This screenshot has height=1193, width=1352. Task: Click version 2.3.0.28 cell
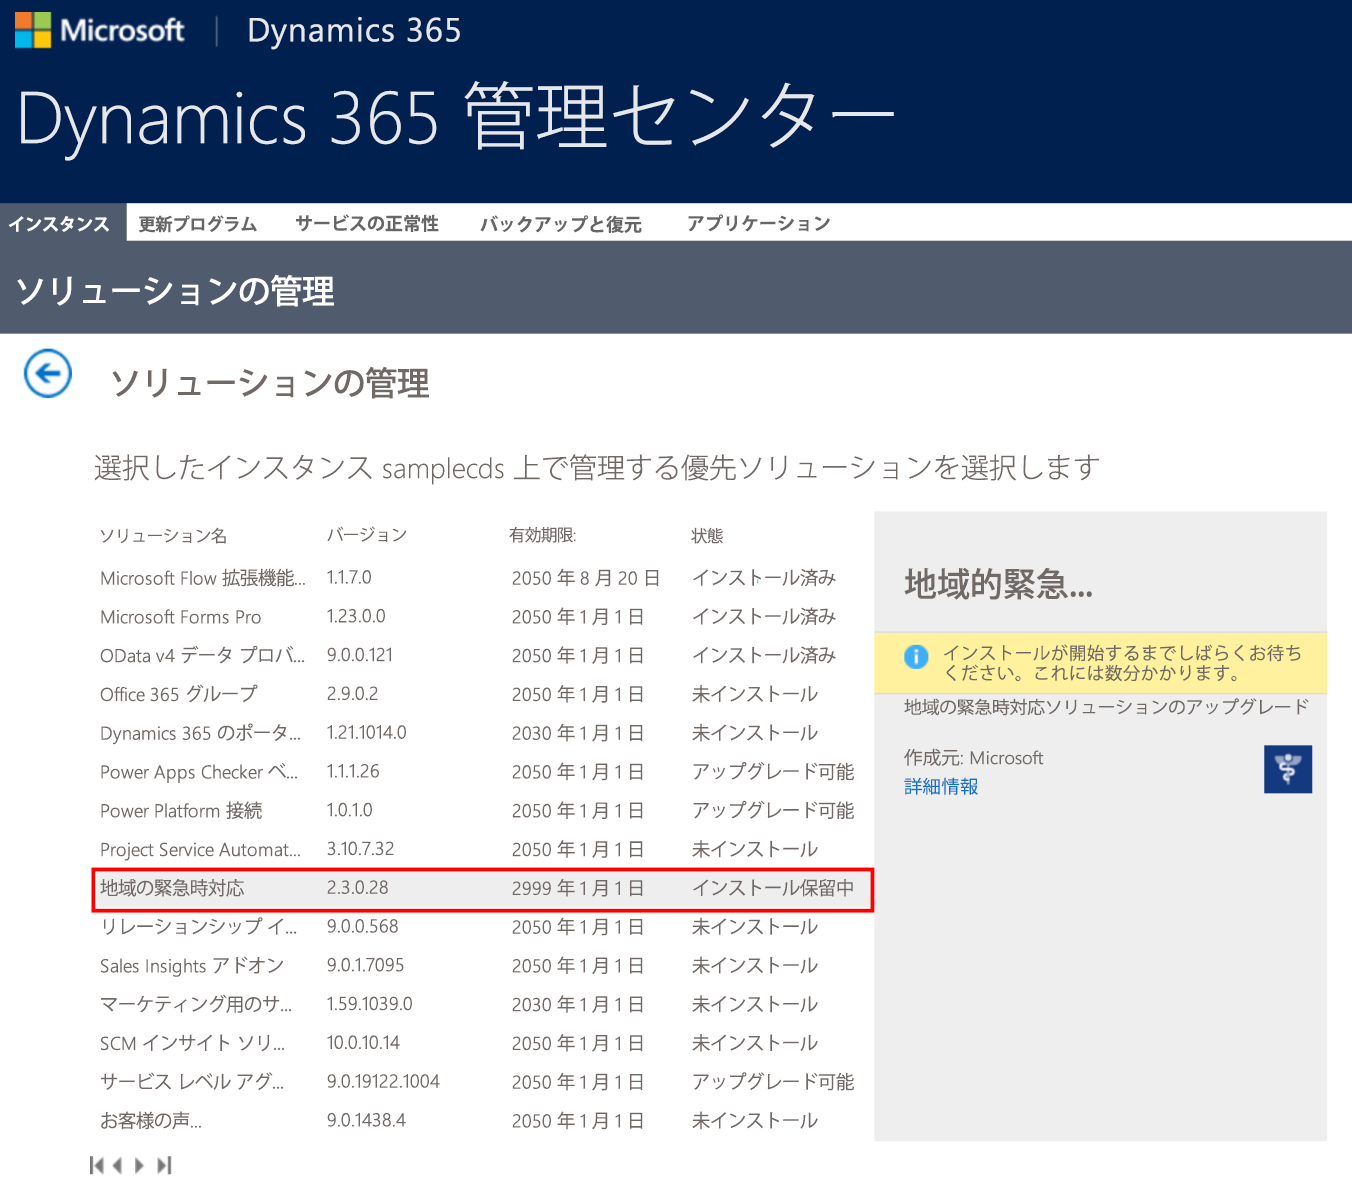pyautogui.click(x=357, y=888)
